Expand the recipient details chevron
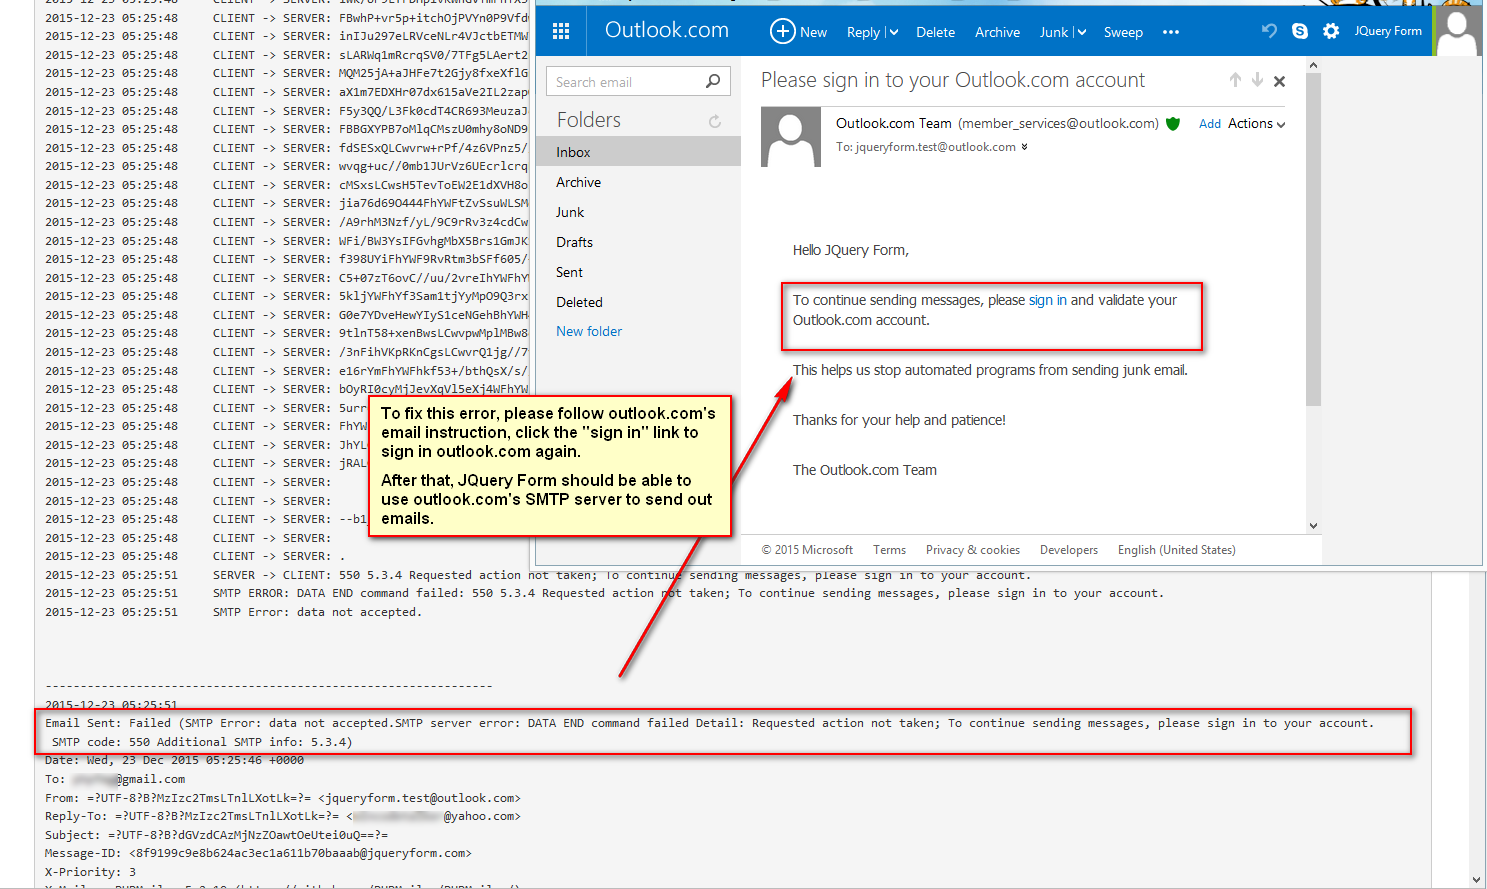Viewport: 1487px width, 889px height. click(x=1024, y=147)
